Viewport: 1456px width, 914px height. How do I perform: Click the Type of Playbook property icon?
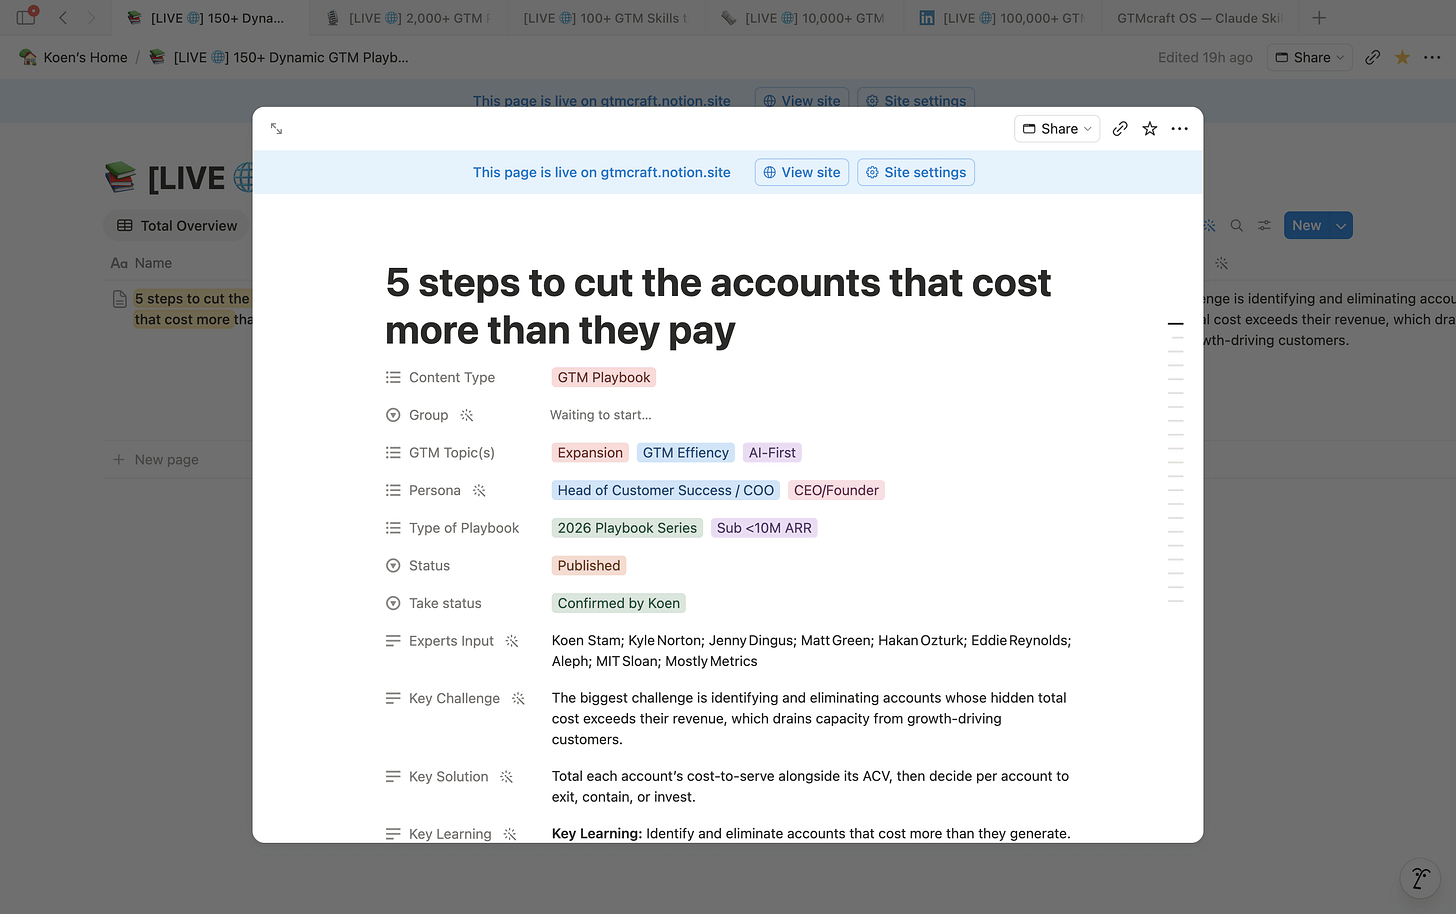[393, 528]
